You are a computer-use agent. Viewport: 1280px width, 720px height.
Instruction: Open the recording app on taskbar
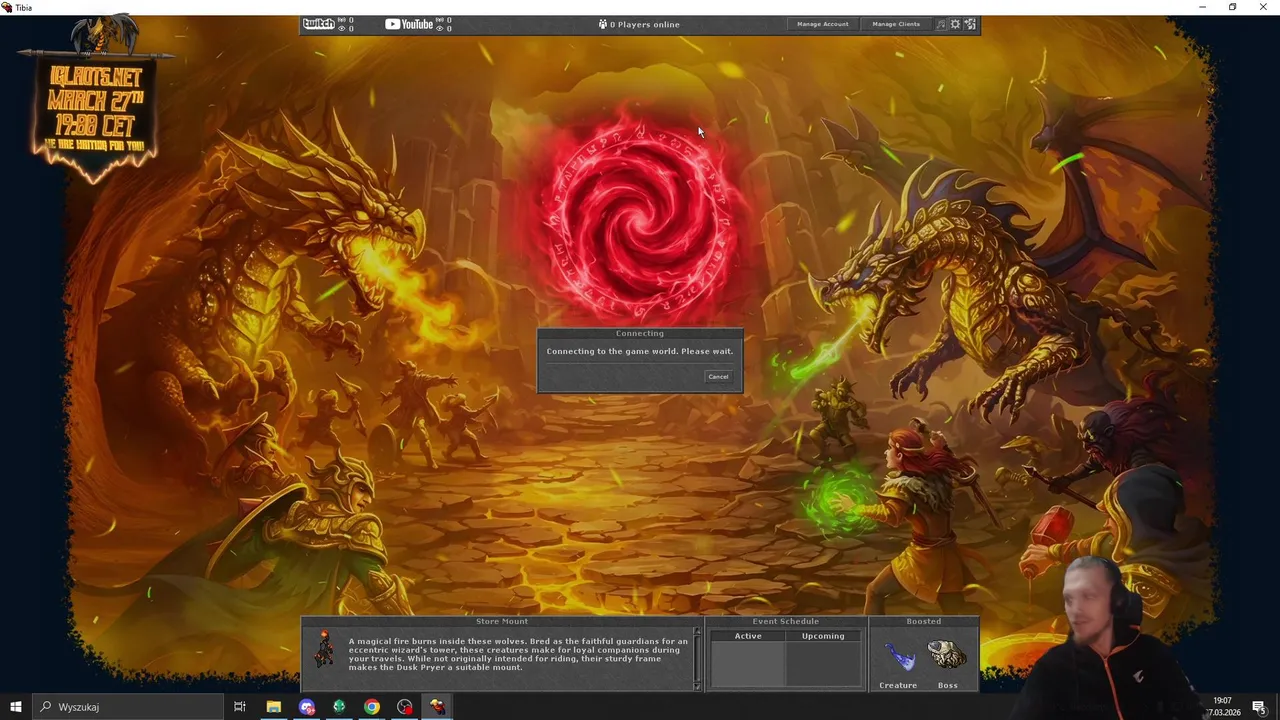404,707
